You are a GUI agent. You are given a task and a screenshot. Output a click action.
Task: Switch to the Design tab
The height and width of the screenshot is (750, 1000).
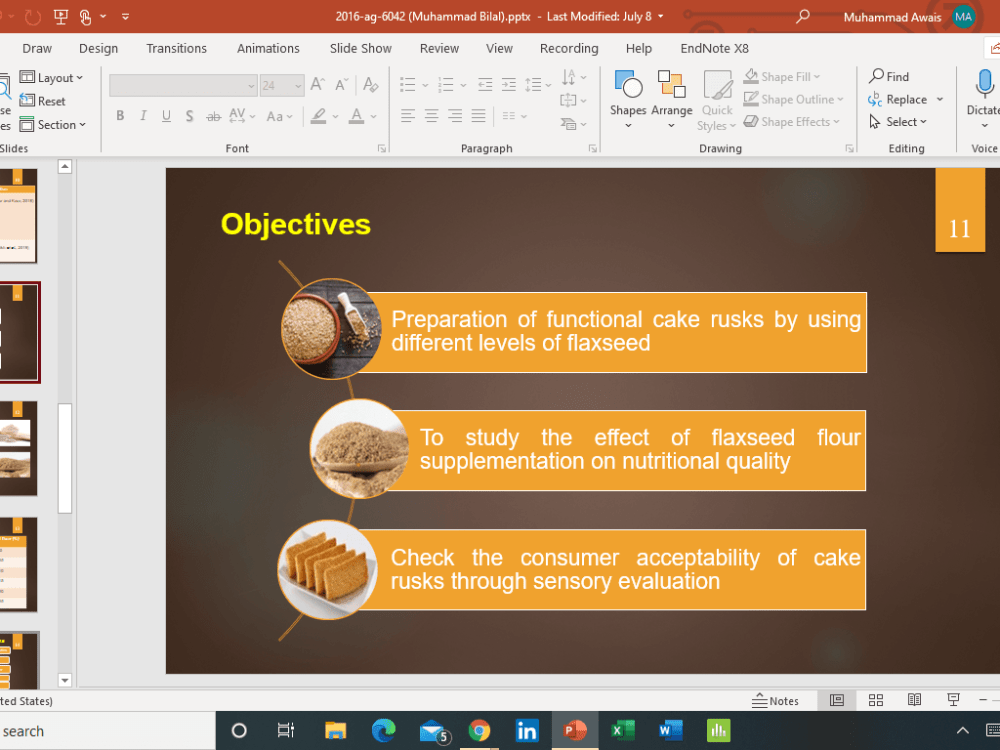coord(98,48)
